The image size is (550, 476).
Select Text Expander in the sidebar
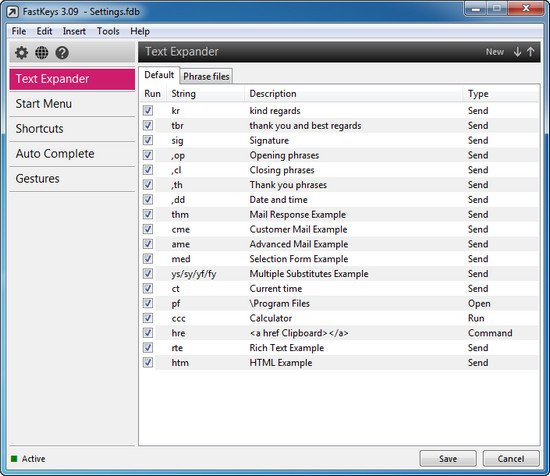[x=72, y=79]
